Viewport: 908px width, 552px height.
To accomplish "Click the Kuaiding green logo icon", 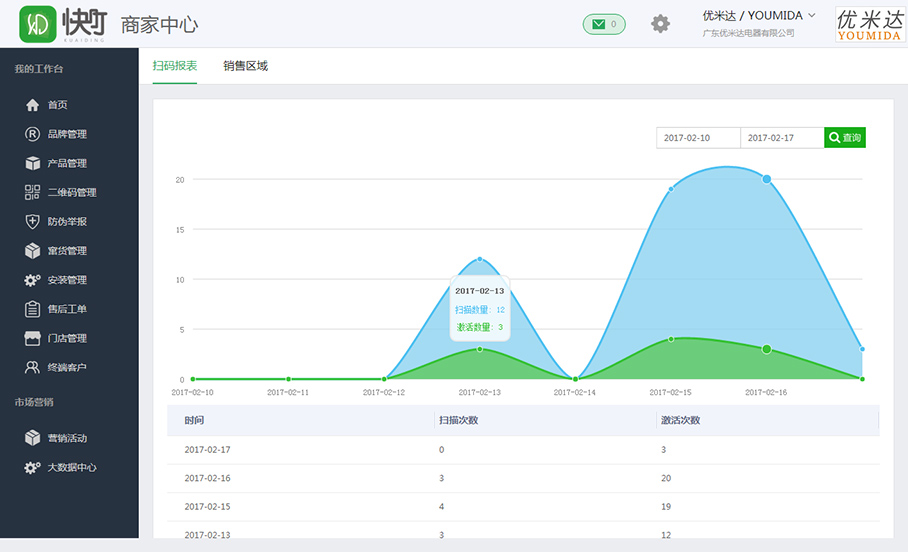I will point(38,24).
